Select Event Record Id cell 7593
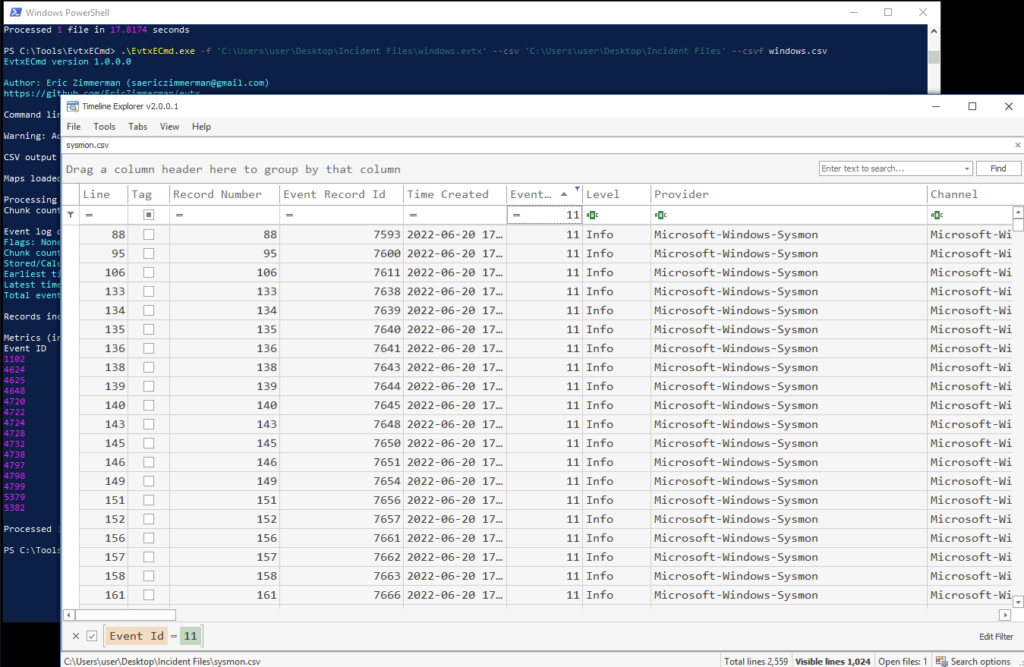The height and width of the screenshot is (667, 1024). (x=341, y=235)
